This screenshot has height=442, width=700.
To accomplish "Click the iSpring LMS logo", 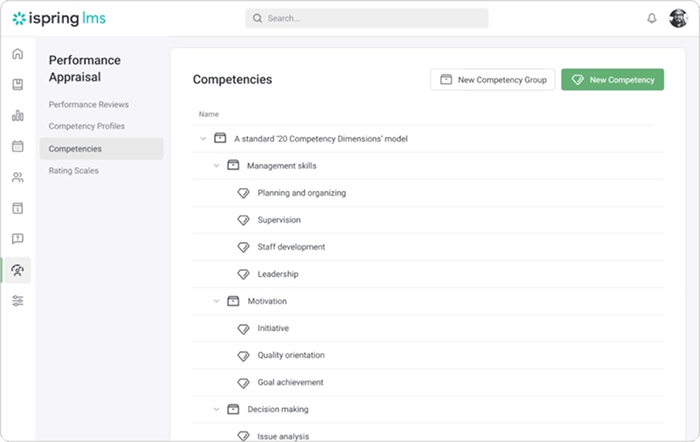I will click(59, 18).
